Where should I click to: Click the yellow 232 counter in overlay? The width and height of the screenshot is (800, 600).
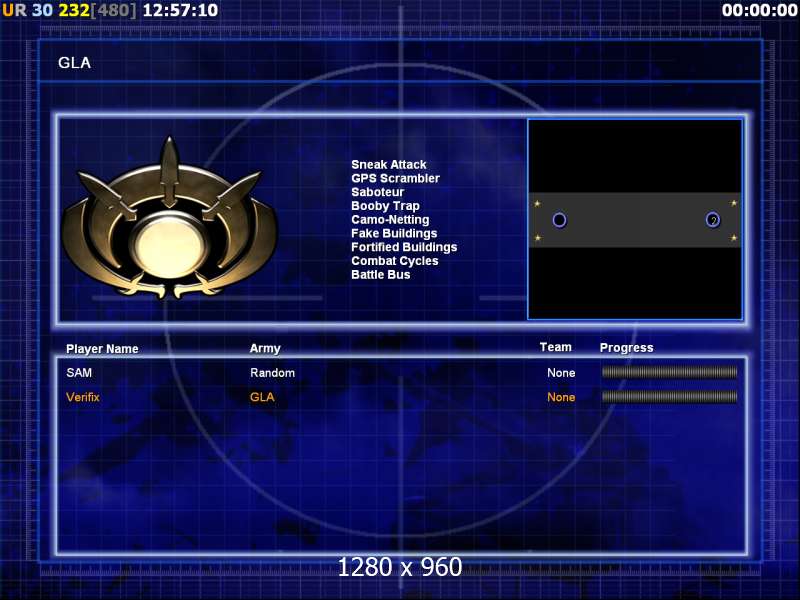[x=74, y=10]
